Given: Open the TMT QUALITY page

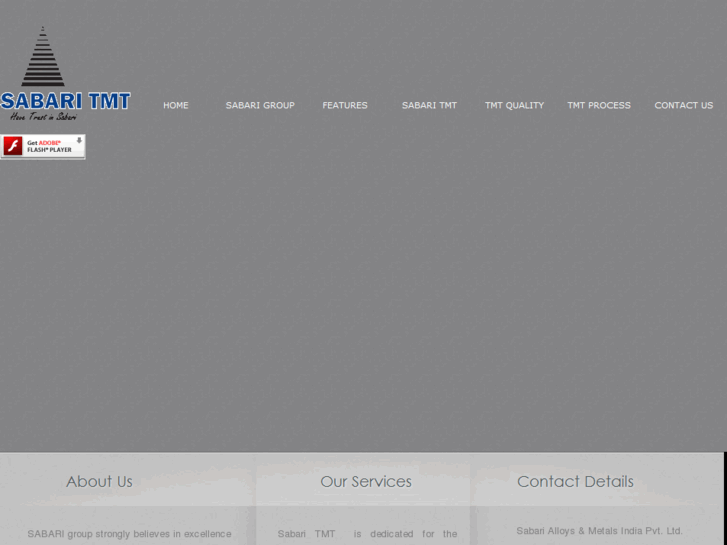Looking at the screenshot, I should pyautogui.click(x=515, y=106).
